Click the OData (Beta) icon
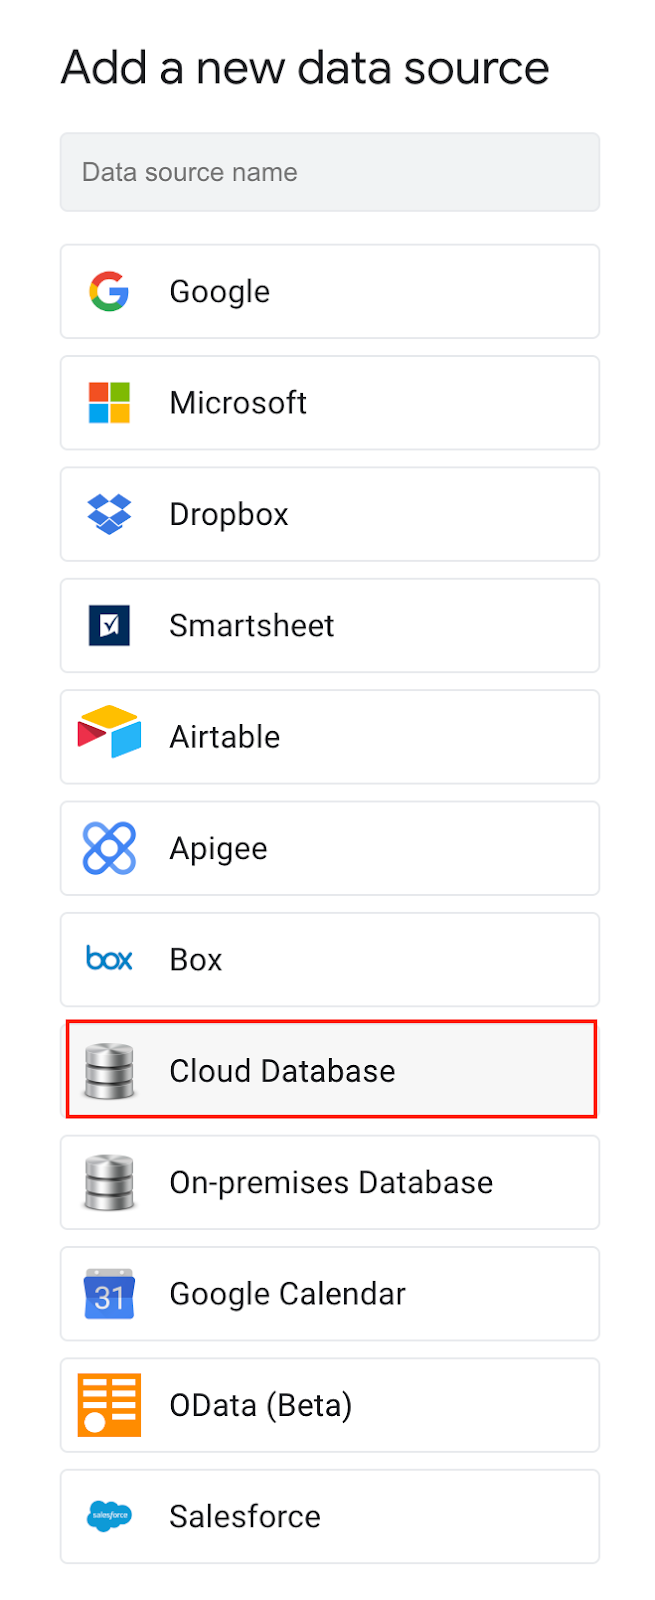Viewport: 655px width, 1600px height. coord(109,1405)
